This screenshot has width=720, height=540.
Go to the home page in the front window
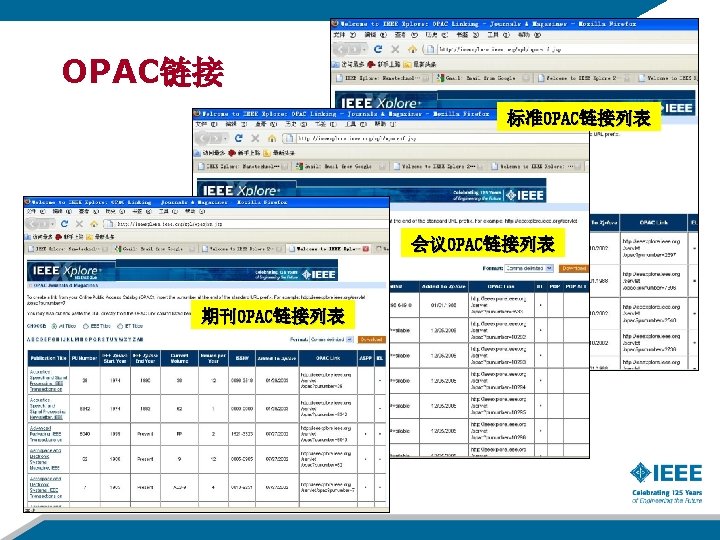tap(94, 224)
